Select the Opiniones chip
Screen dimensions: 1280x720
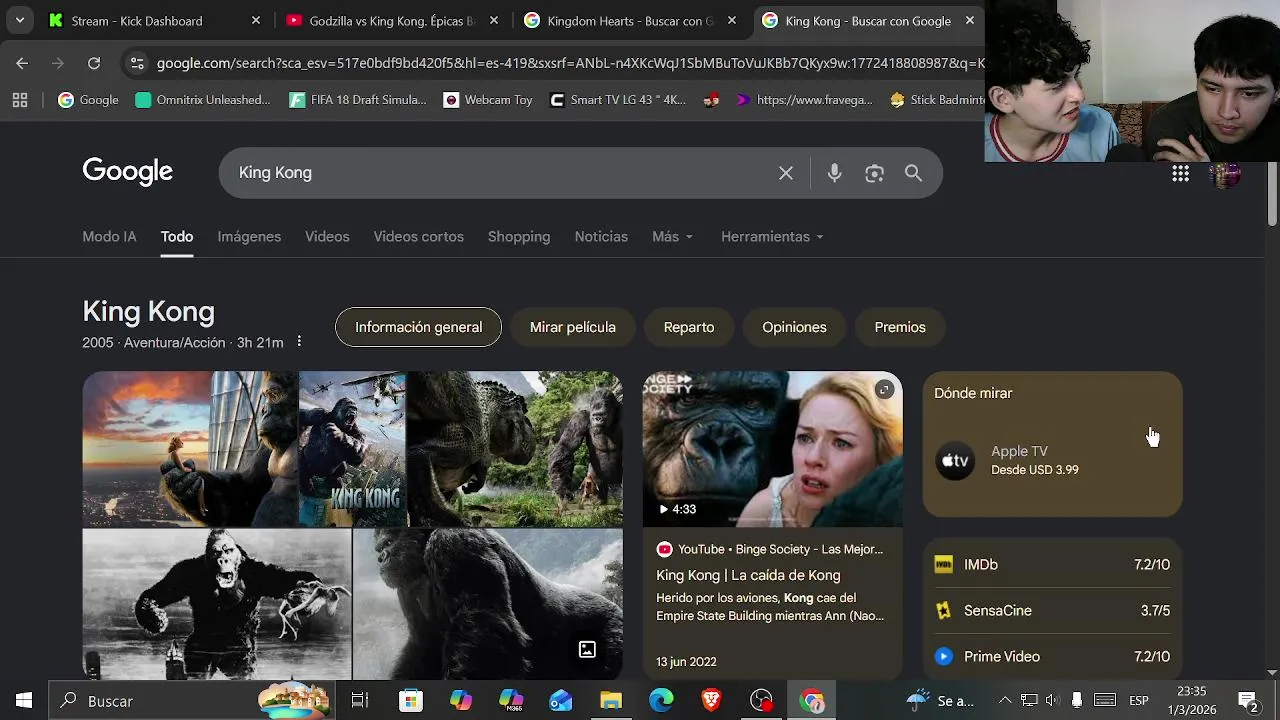click(794, 327)
